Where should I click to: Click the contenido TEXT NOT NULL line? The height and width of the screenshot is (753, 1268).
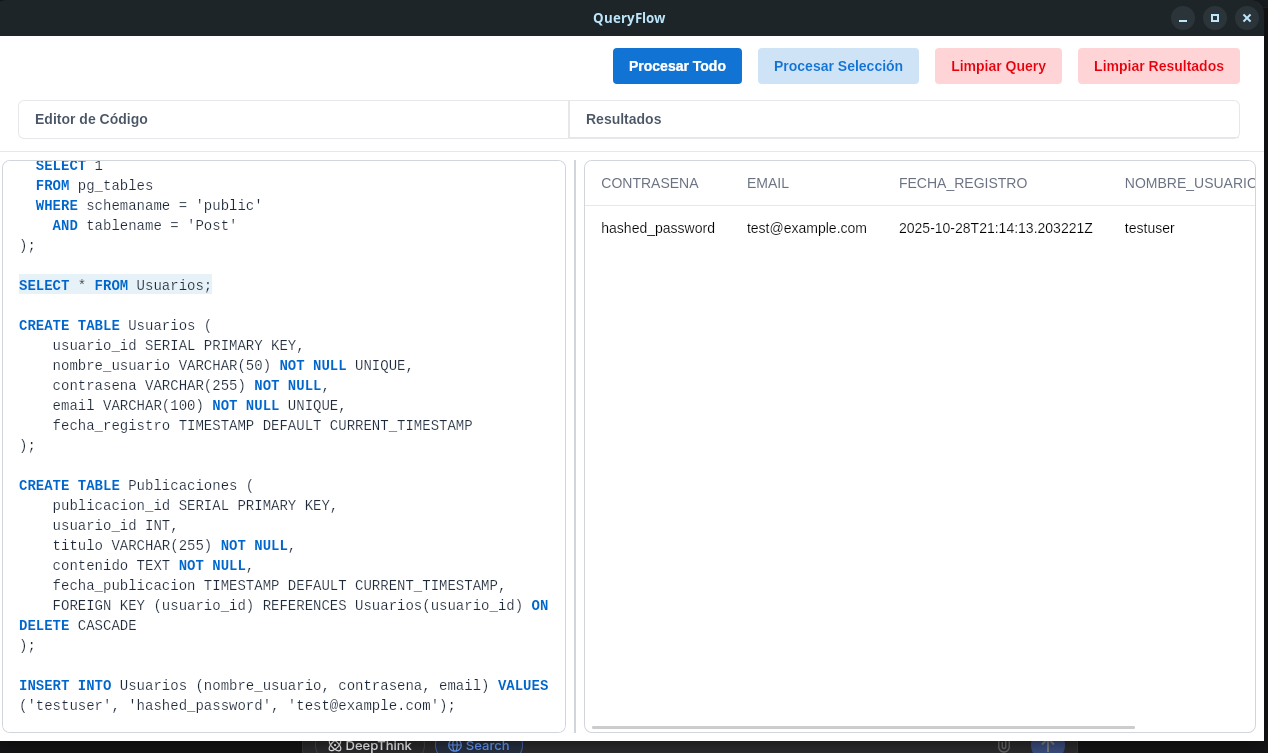pyautogui.click(x=153, y=566)
